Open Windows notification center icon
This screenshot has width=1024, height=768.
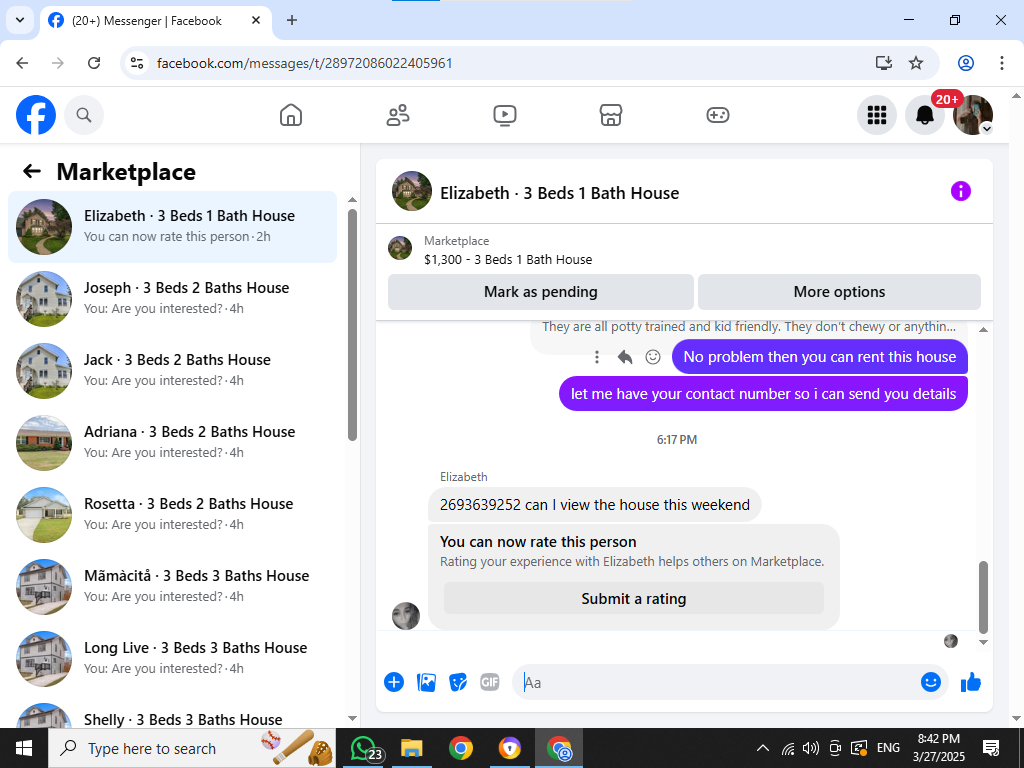pos(991,748)
